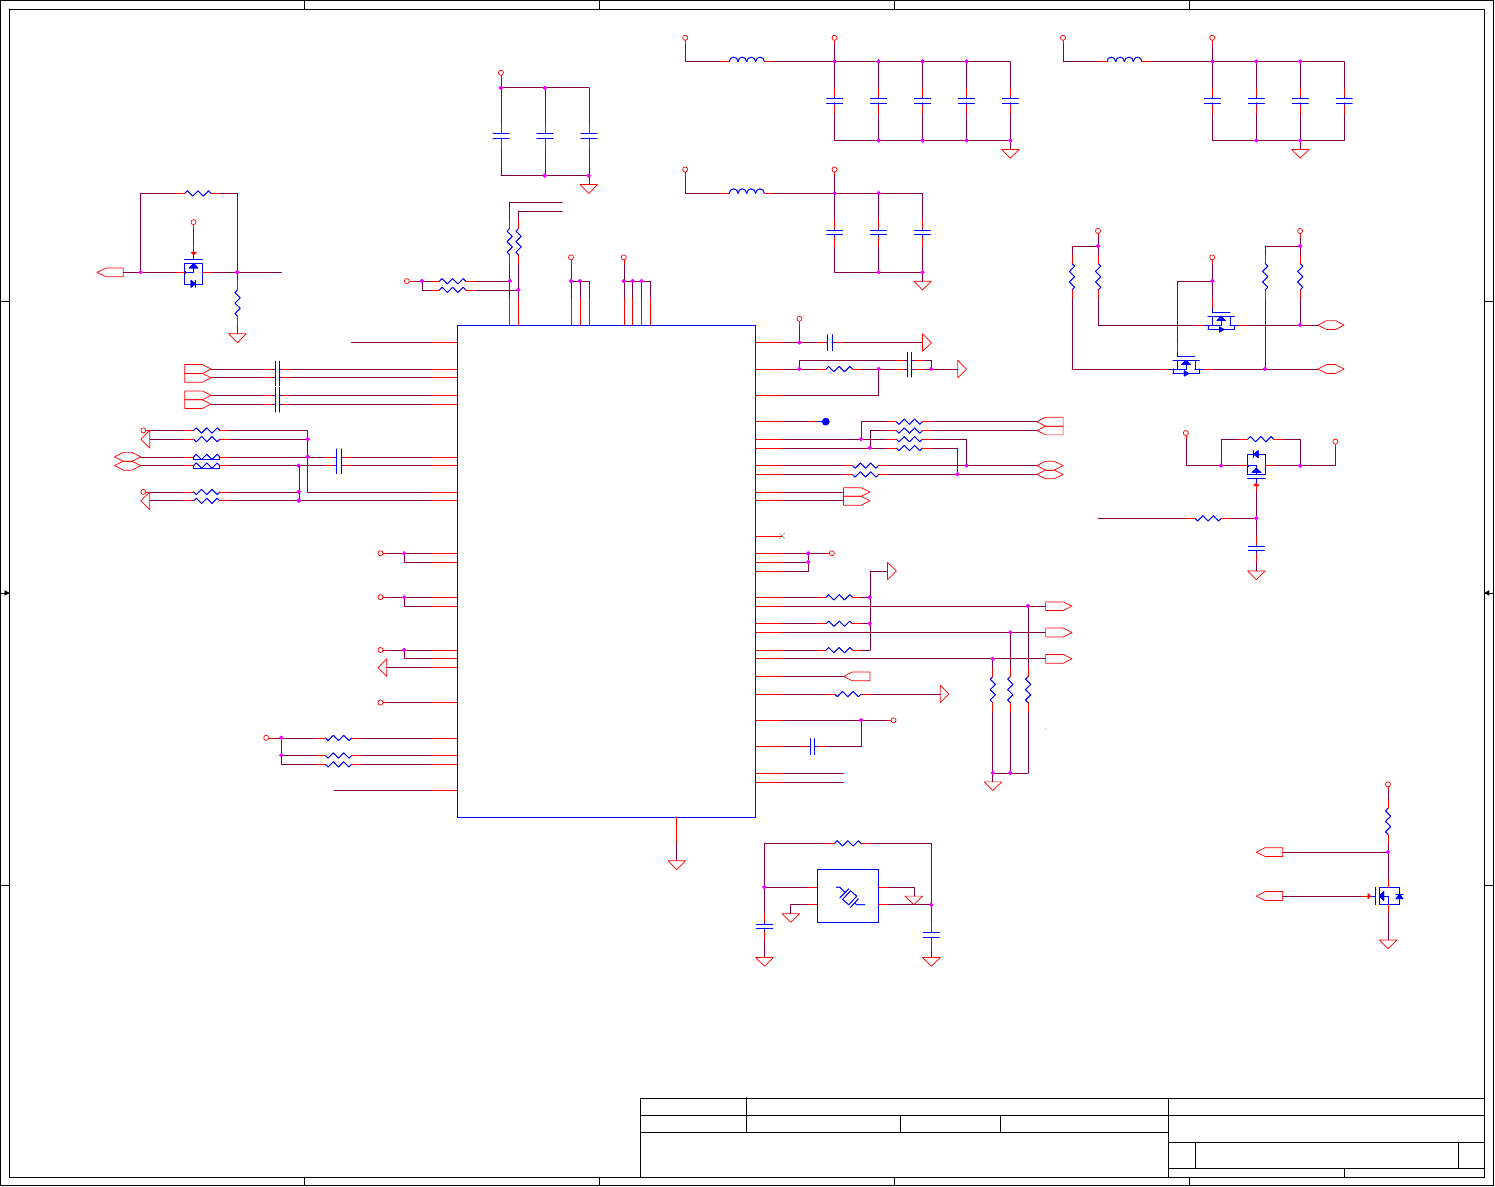The image size is (1495, 1187).
Task: Select the ground symbol beneath the large IC
Action: (677, 864)
